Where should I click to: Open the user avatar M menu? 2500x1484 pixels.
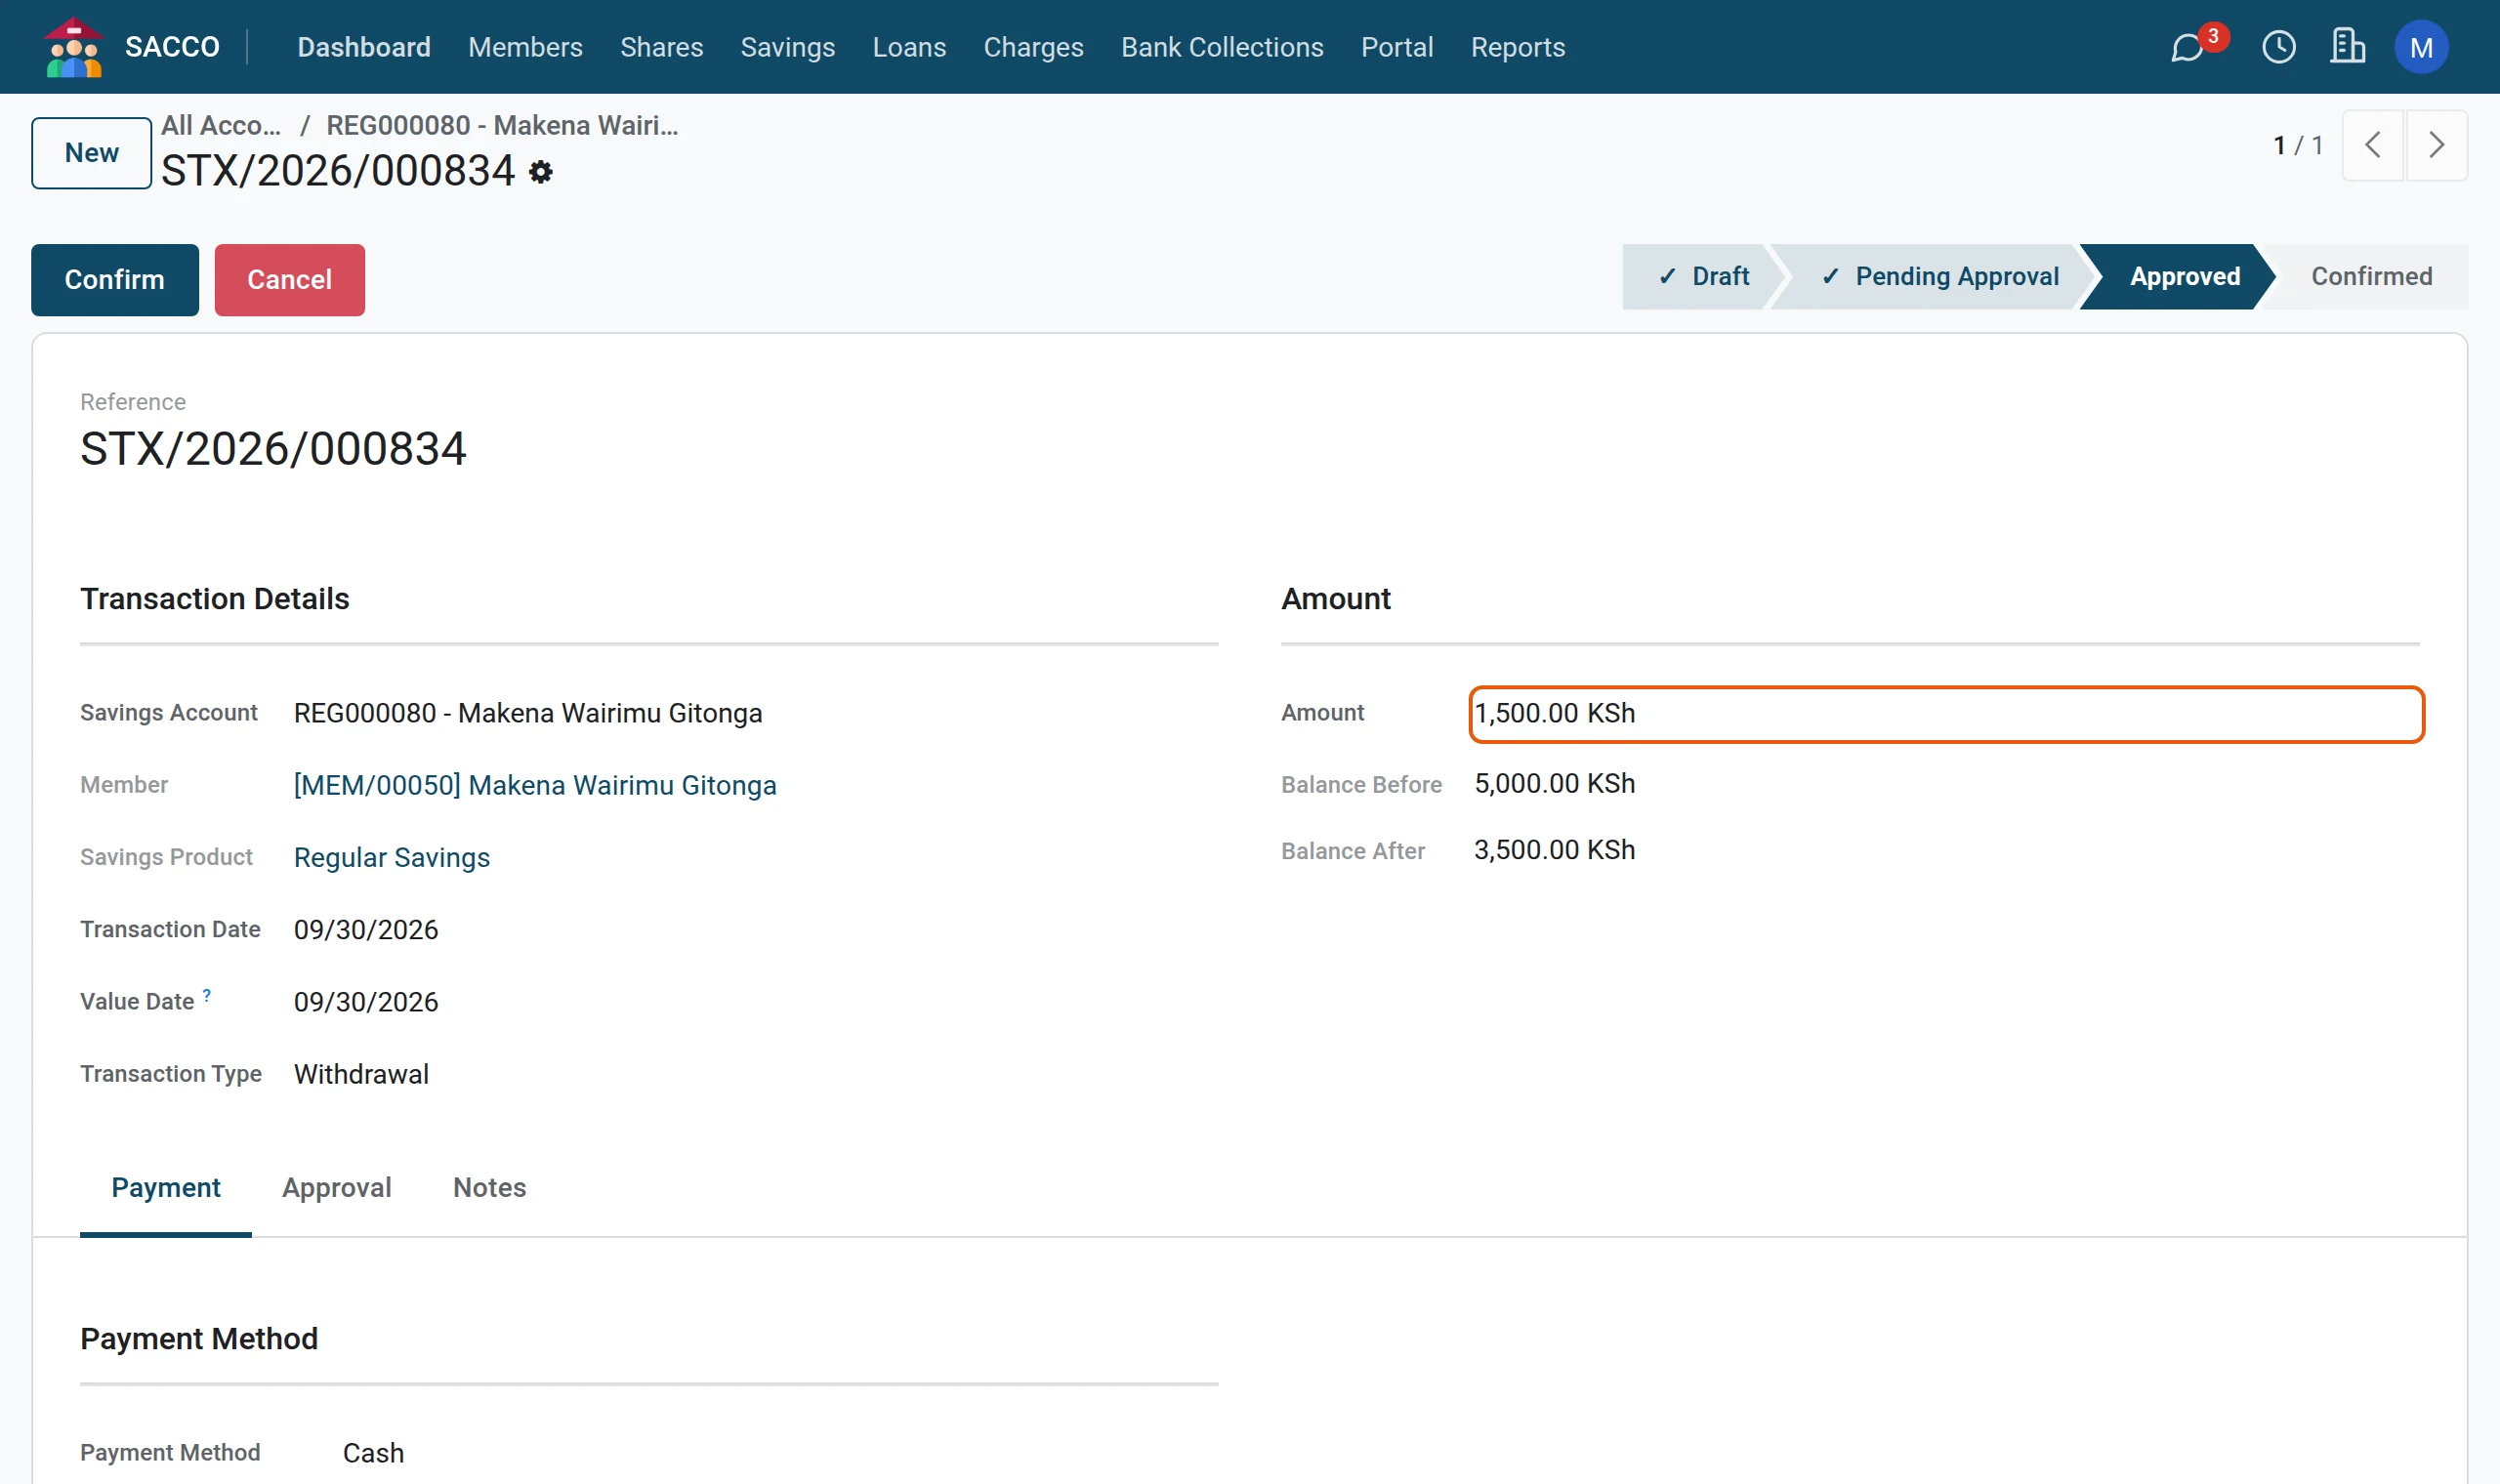(2421, 47)
